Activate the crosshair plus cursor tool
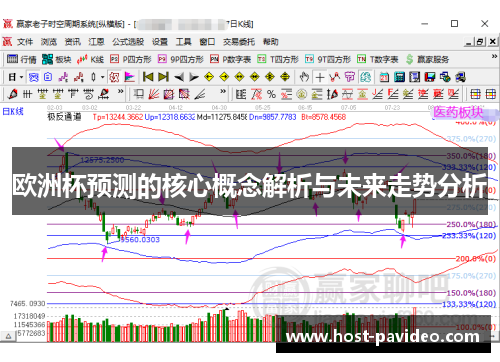 [320, 77]
